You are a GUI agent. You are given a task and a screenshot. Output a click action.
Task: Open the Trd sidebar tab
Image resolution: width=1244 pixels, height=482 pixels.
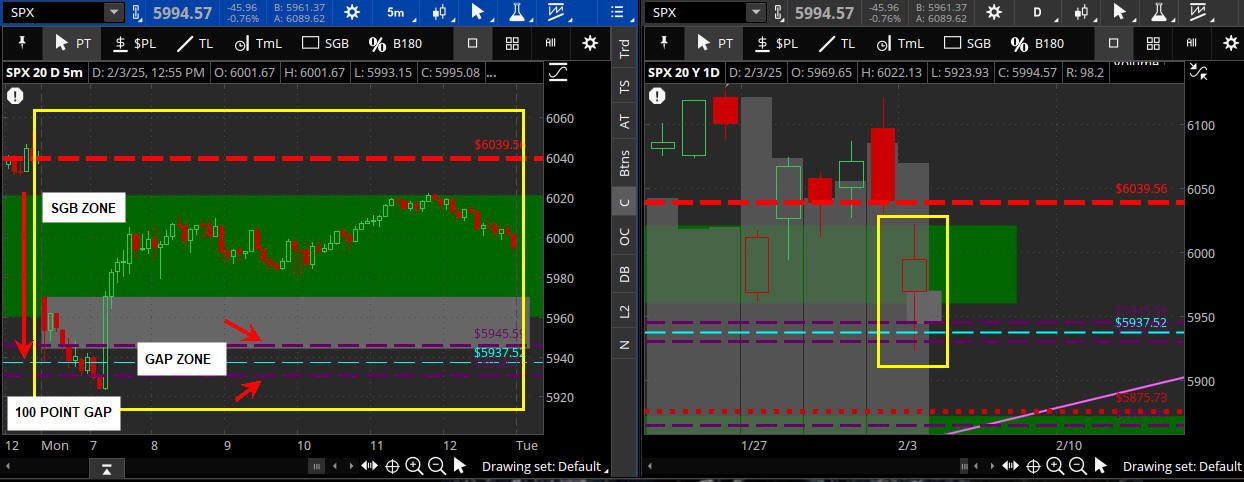pyautogui.click(x=625, y=50)
